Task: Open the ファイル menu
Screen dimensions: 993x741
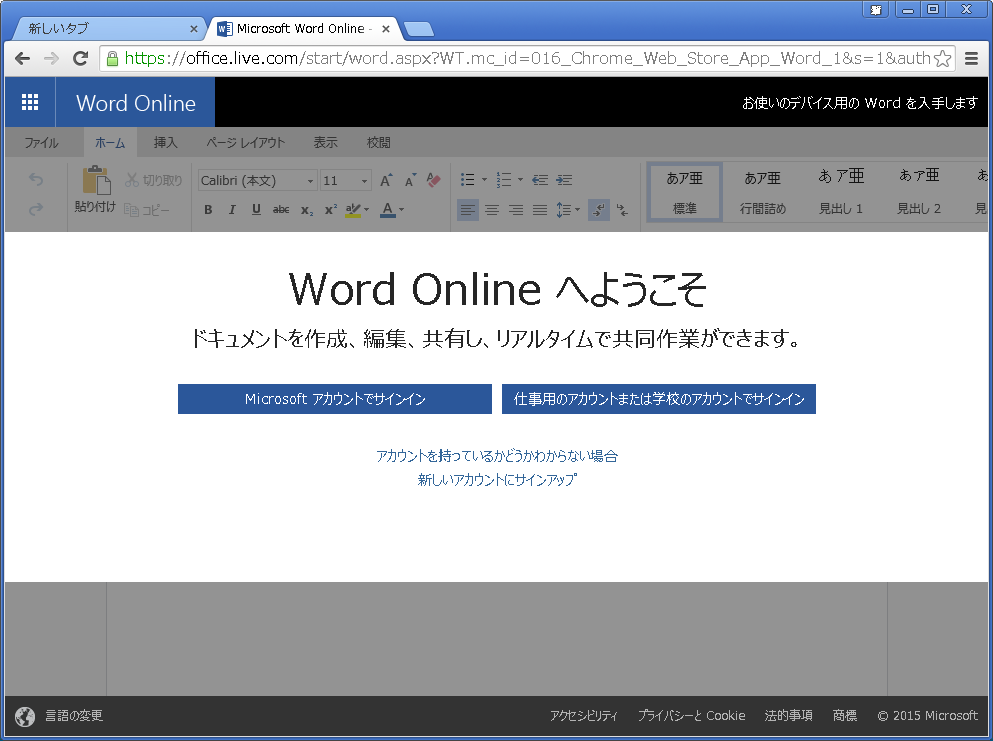Action: [41, 142]
